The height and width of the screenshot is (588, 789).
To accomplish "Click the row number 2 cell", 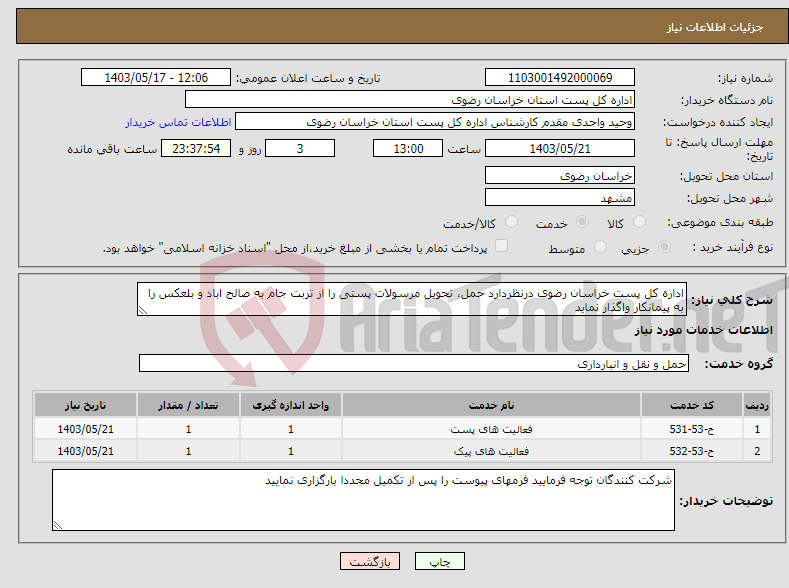I will point(757,451).
